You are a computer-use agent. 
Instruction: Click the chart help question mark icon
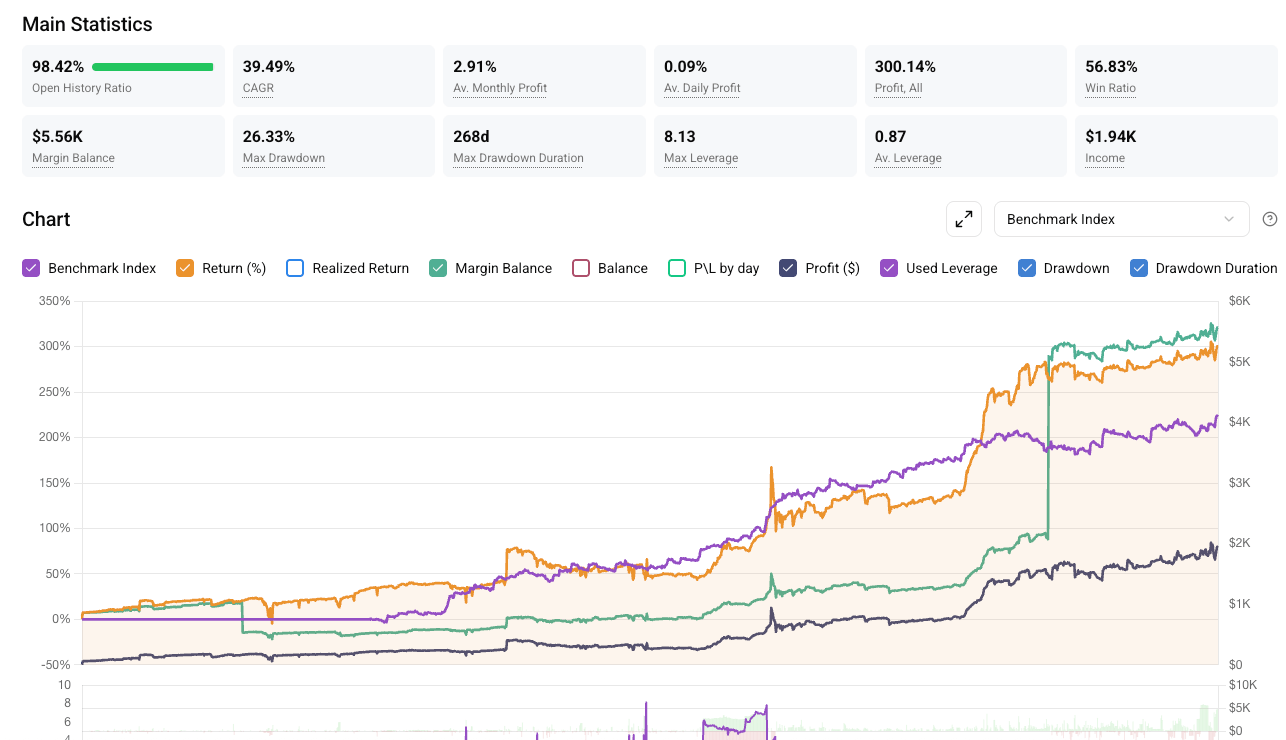[x=1270, y=219]
